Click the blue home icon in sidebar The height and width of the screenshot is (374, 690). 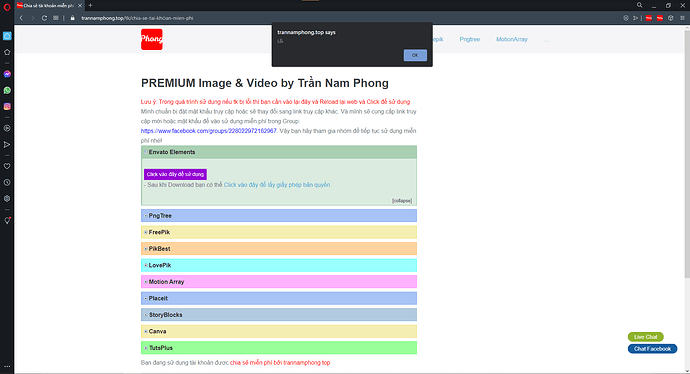click(x=7, y=36)
